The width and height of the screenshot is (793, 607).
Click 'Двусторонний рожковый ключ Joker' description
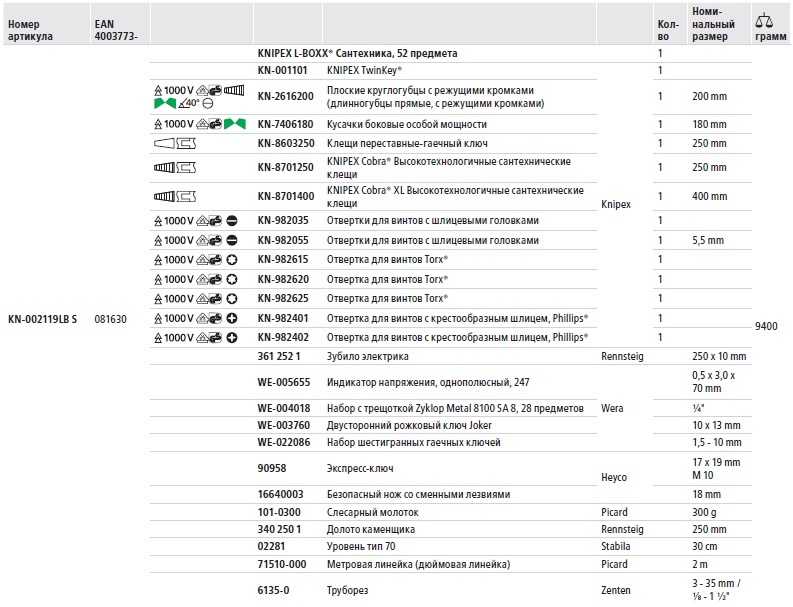click(409, 425)
